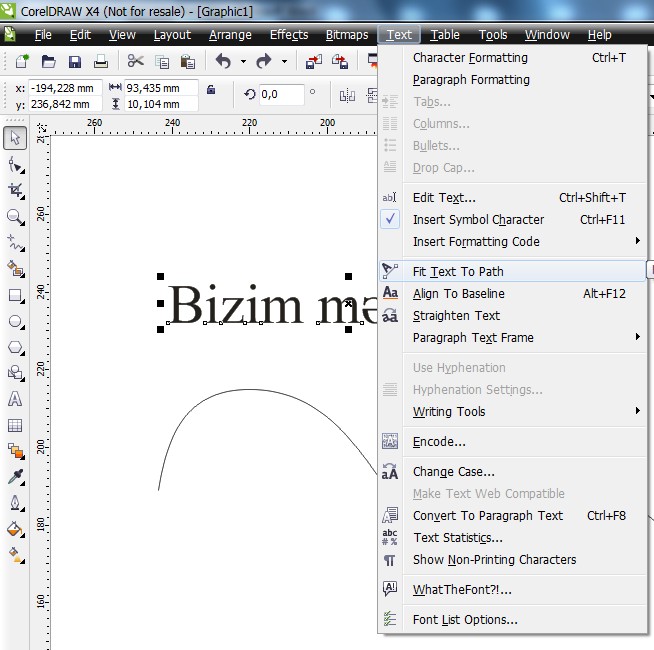Expand Writing Tools submenu

click(x=637, y=411)
